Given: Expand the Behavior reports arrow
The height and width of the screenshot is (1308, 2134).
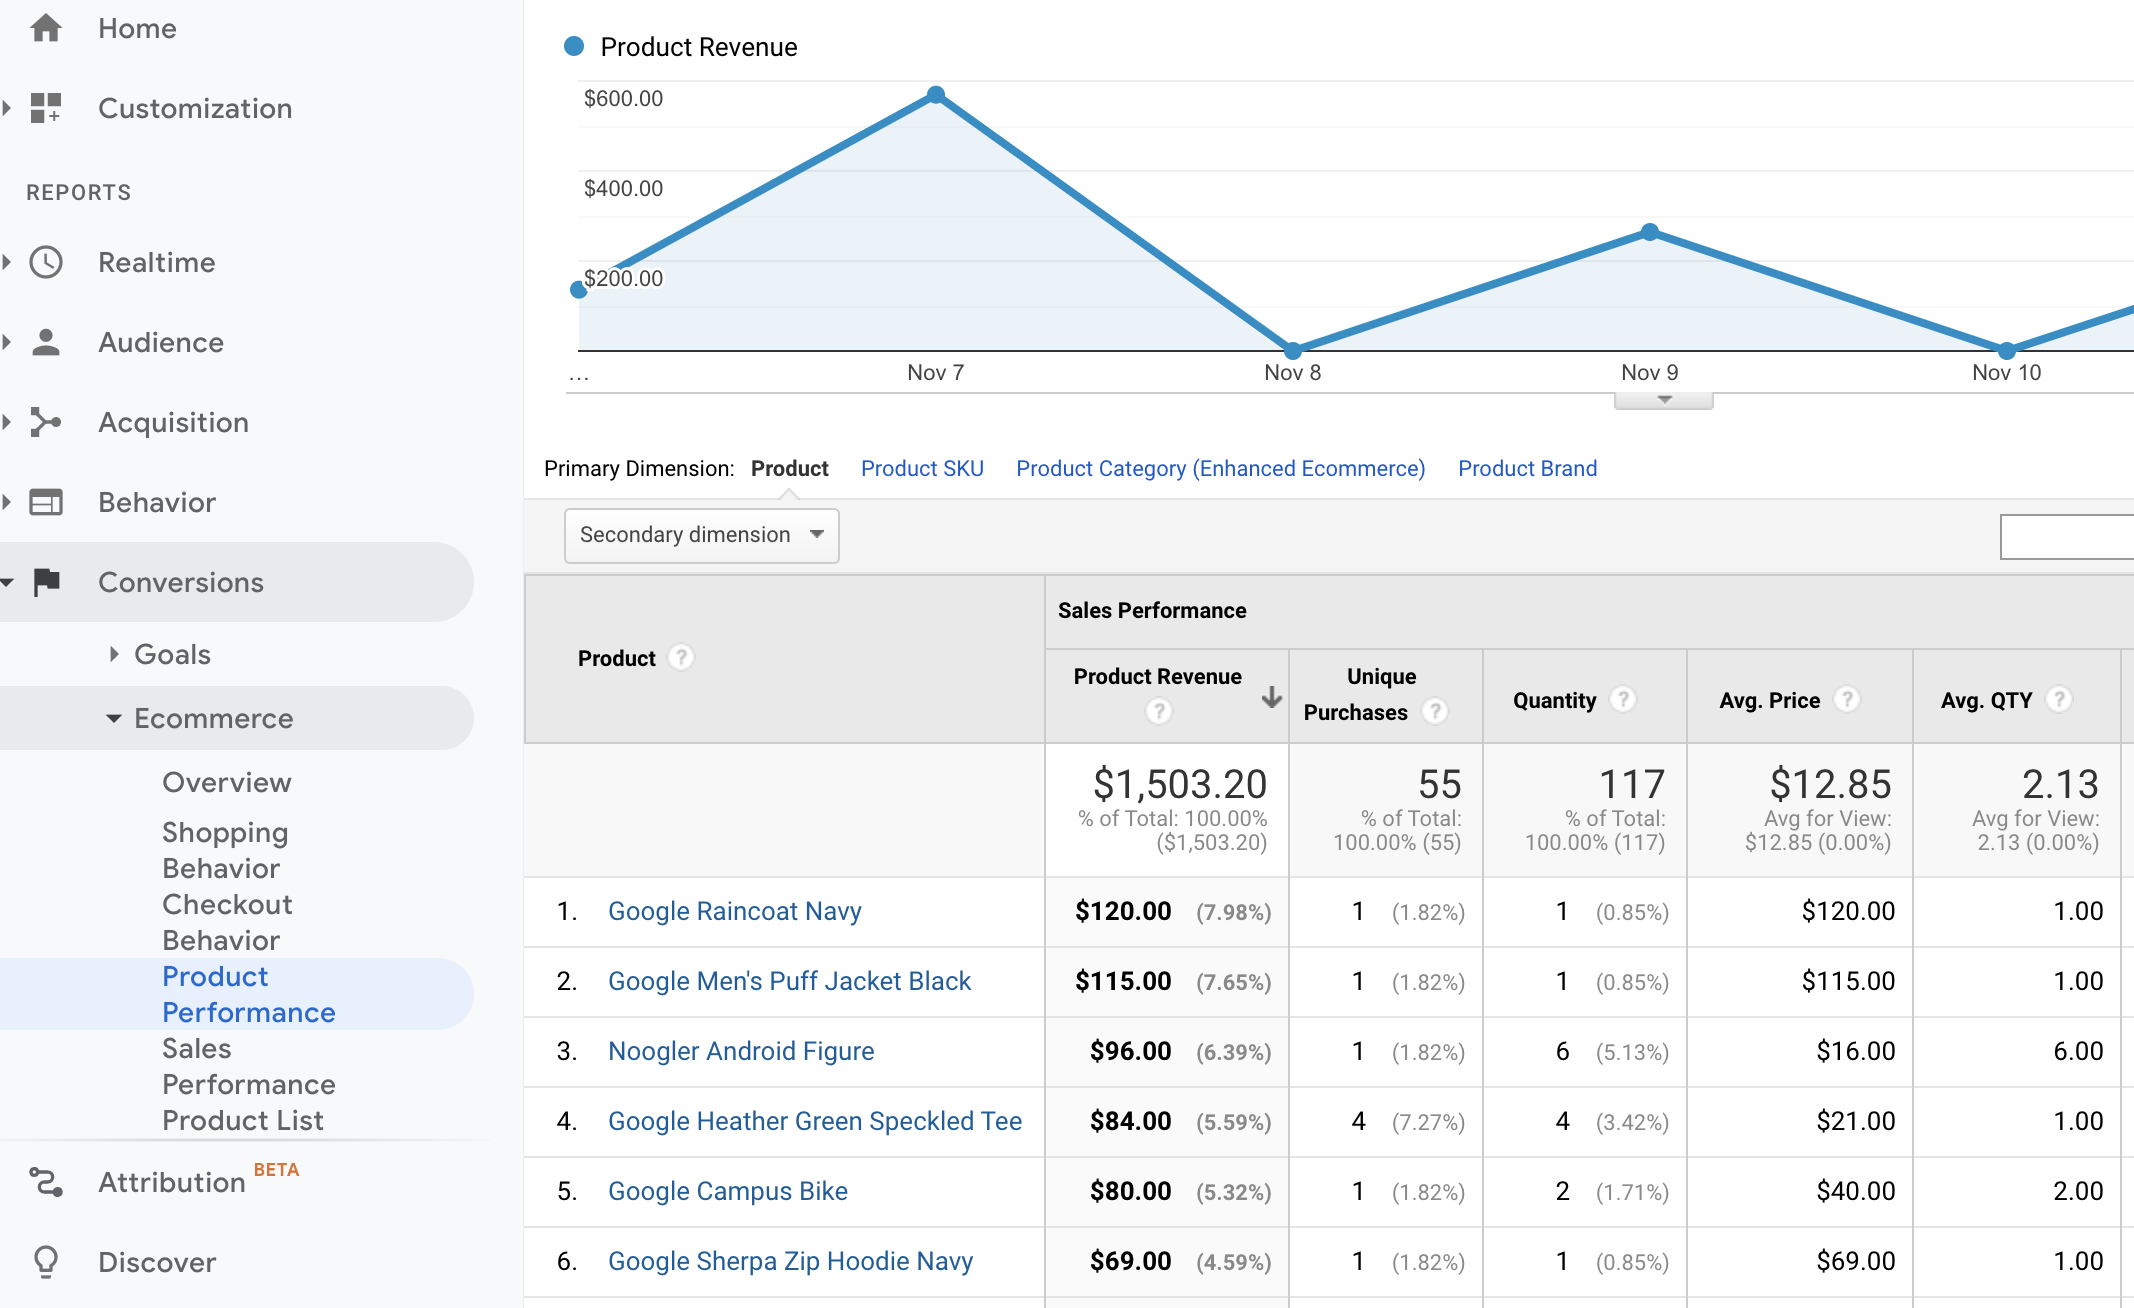Looking at the screenshot, I should (x=7, y=502).
